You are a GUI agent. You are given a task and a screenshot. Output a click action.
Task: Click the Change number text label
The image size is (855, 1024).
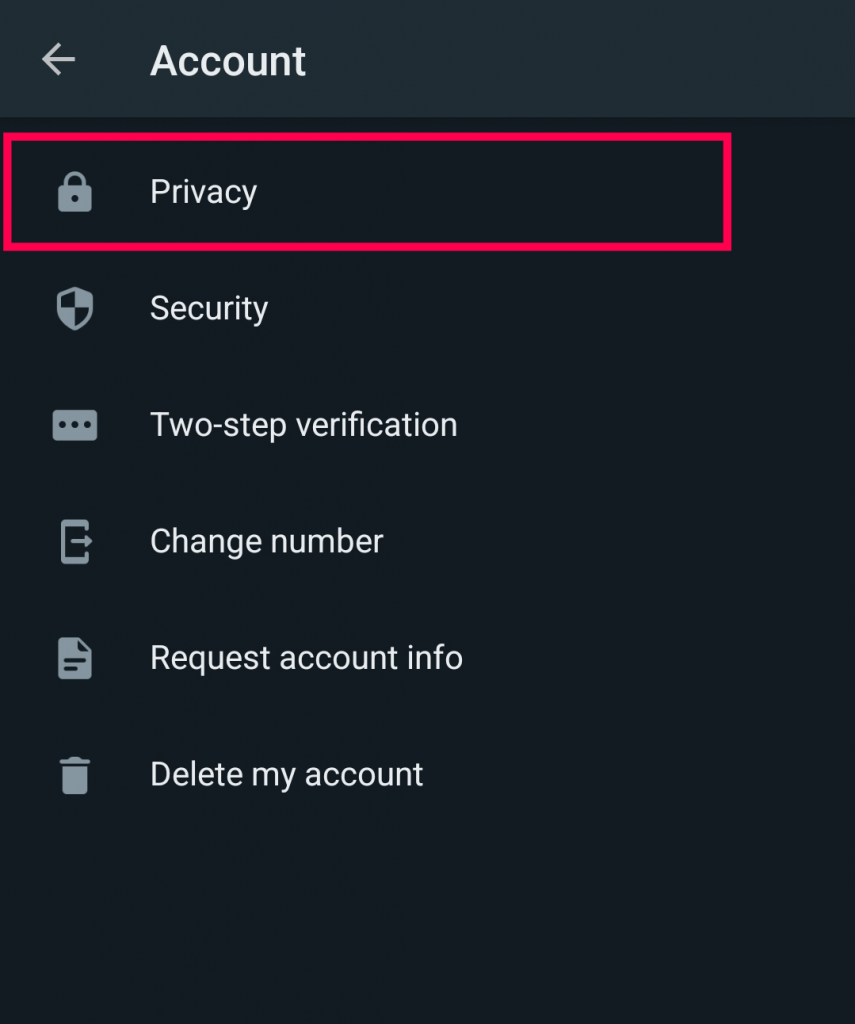(x=266, y=541)
